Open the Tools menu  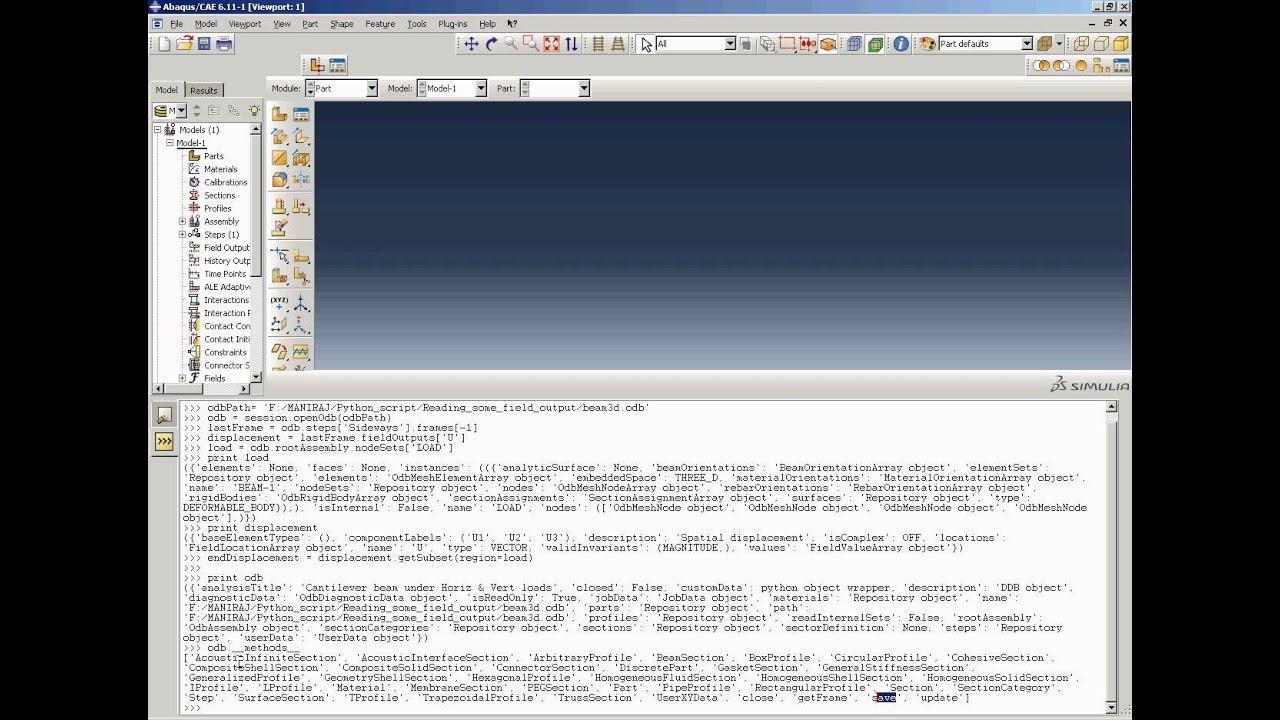417,24
